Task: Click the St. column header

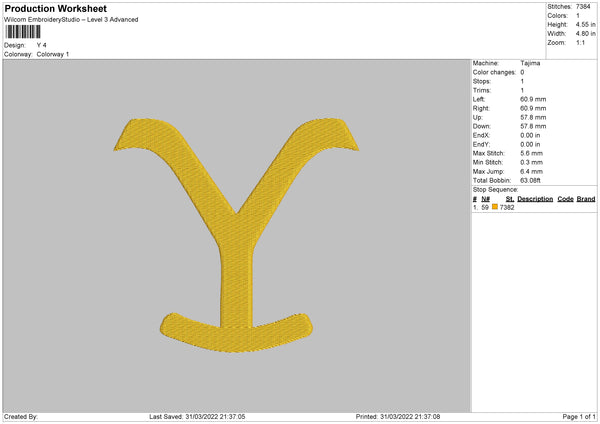Action: click(x=510, y=199)
